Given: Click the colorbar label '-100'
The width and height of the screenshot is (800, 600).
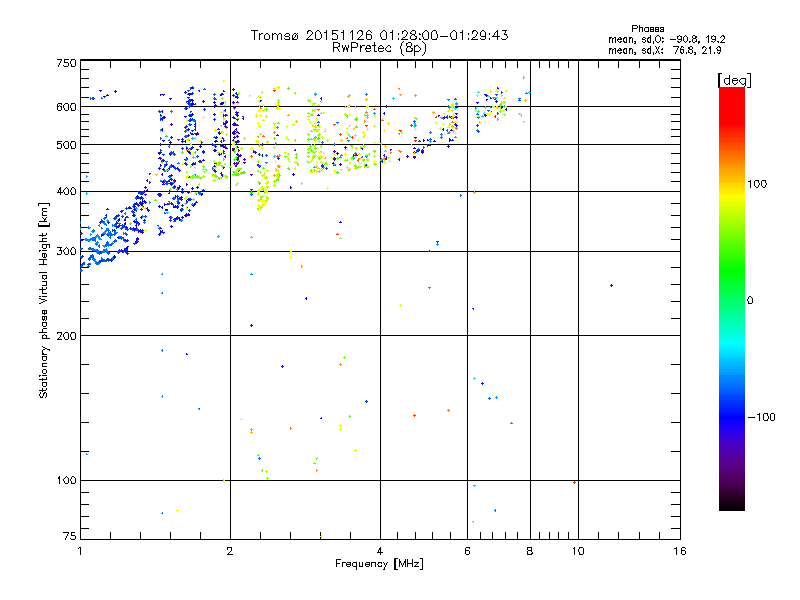Looking at the screenshot, I should coord(762,417).
